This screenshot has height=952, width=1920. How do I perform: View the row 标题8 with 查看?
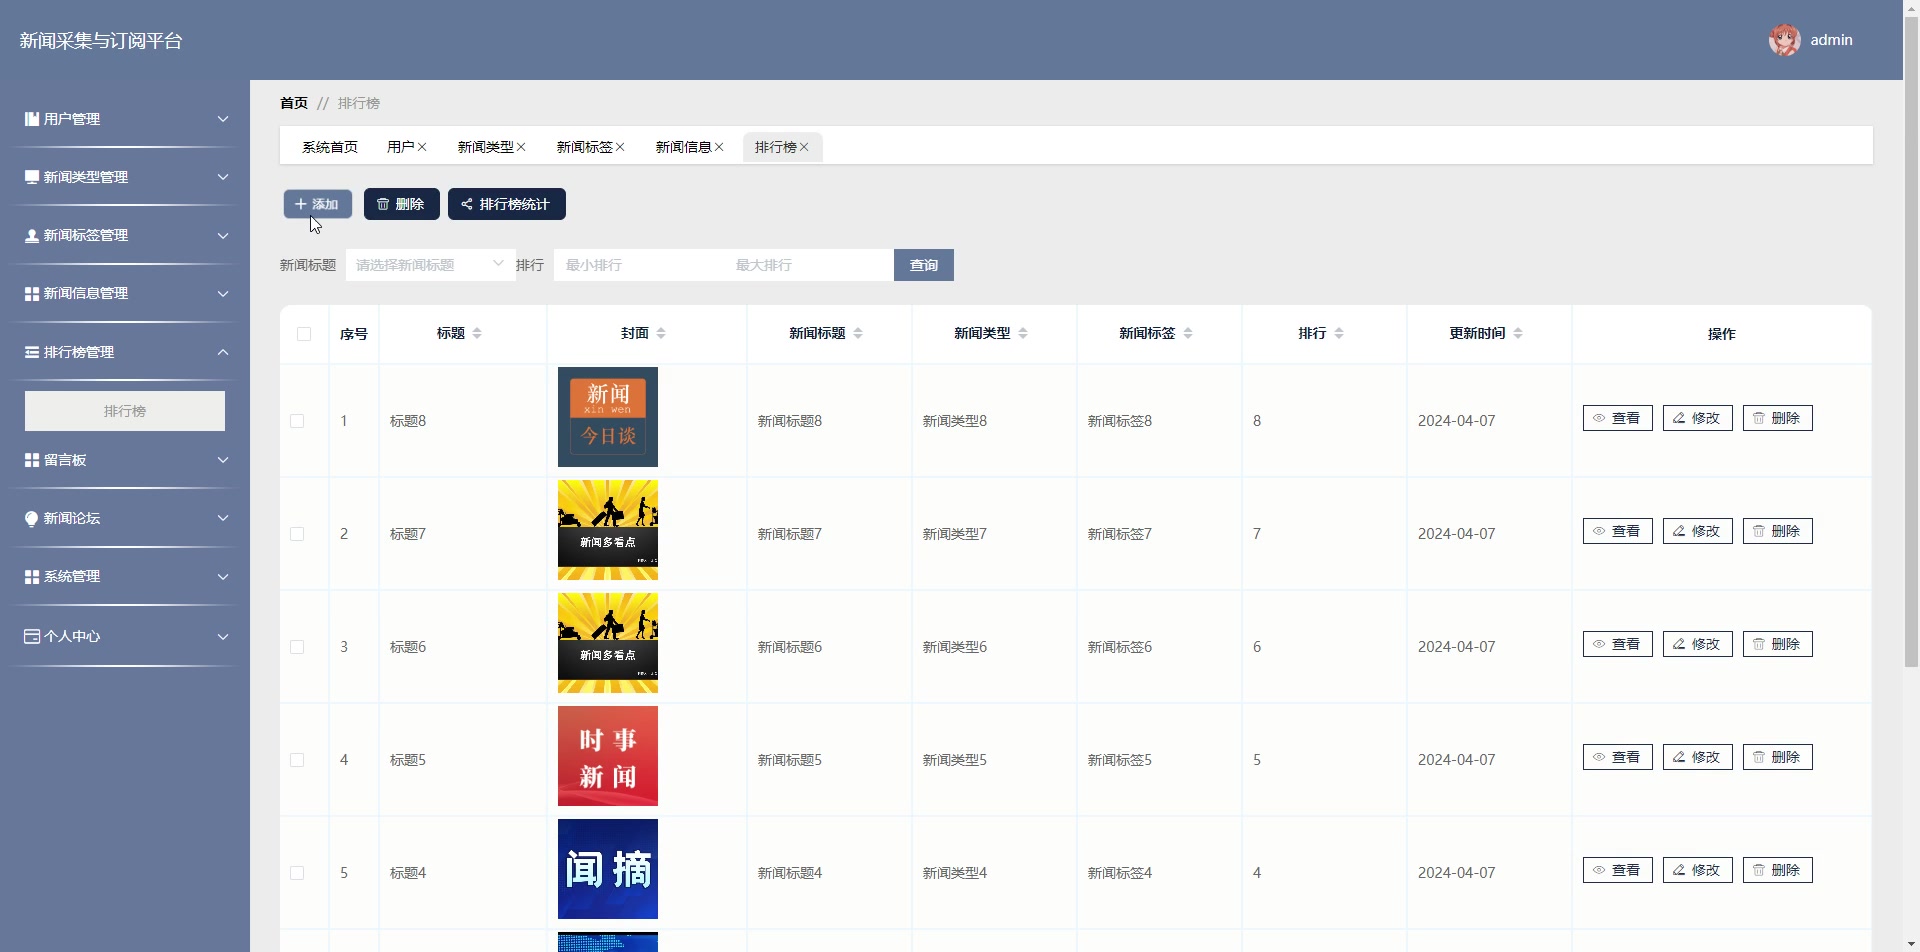1618,418
